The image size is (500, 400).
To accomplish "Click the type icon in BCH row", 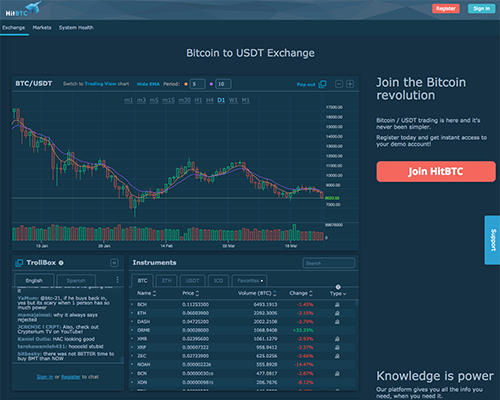I will [x=337, y=304].
